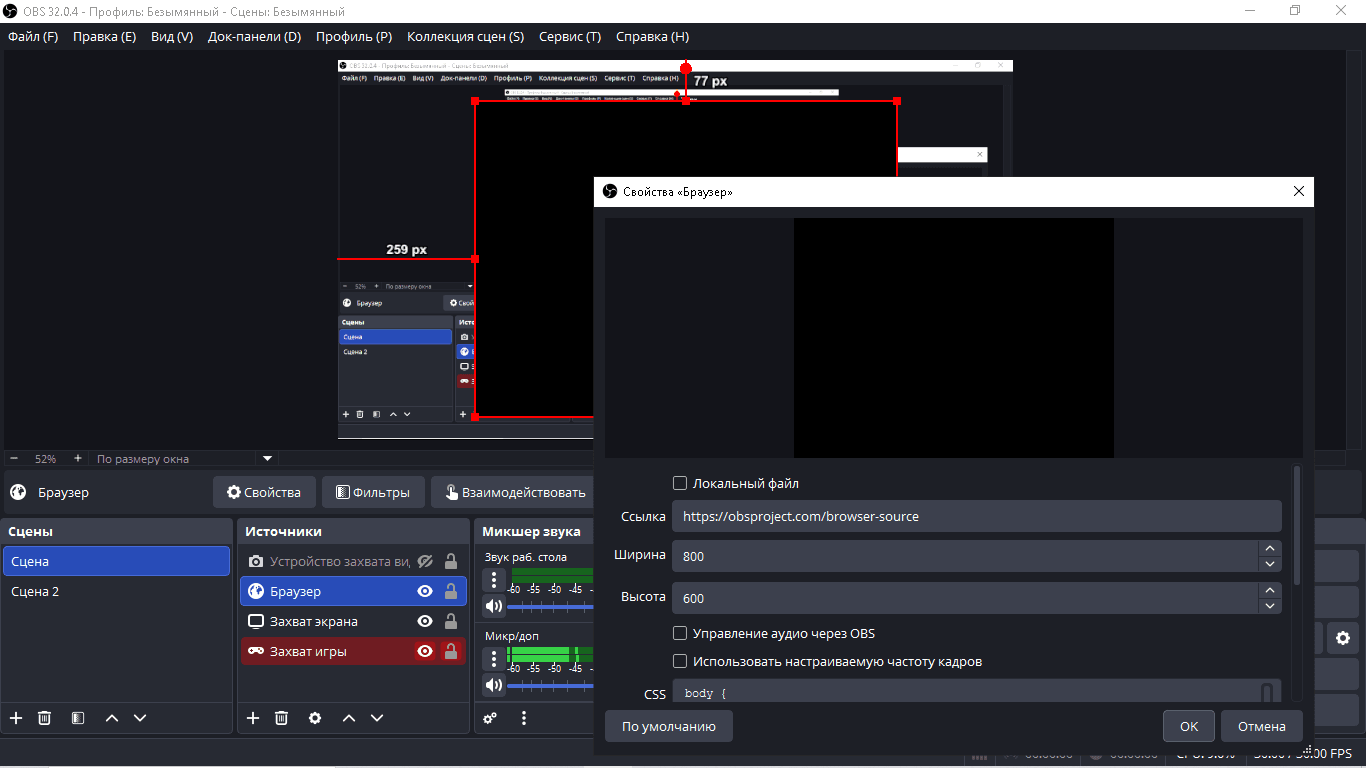
Task: Check Управление аудио через OBS
Action: coord(680,633)
